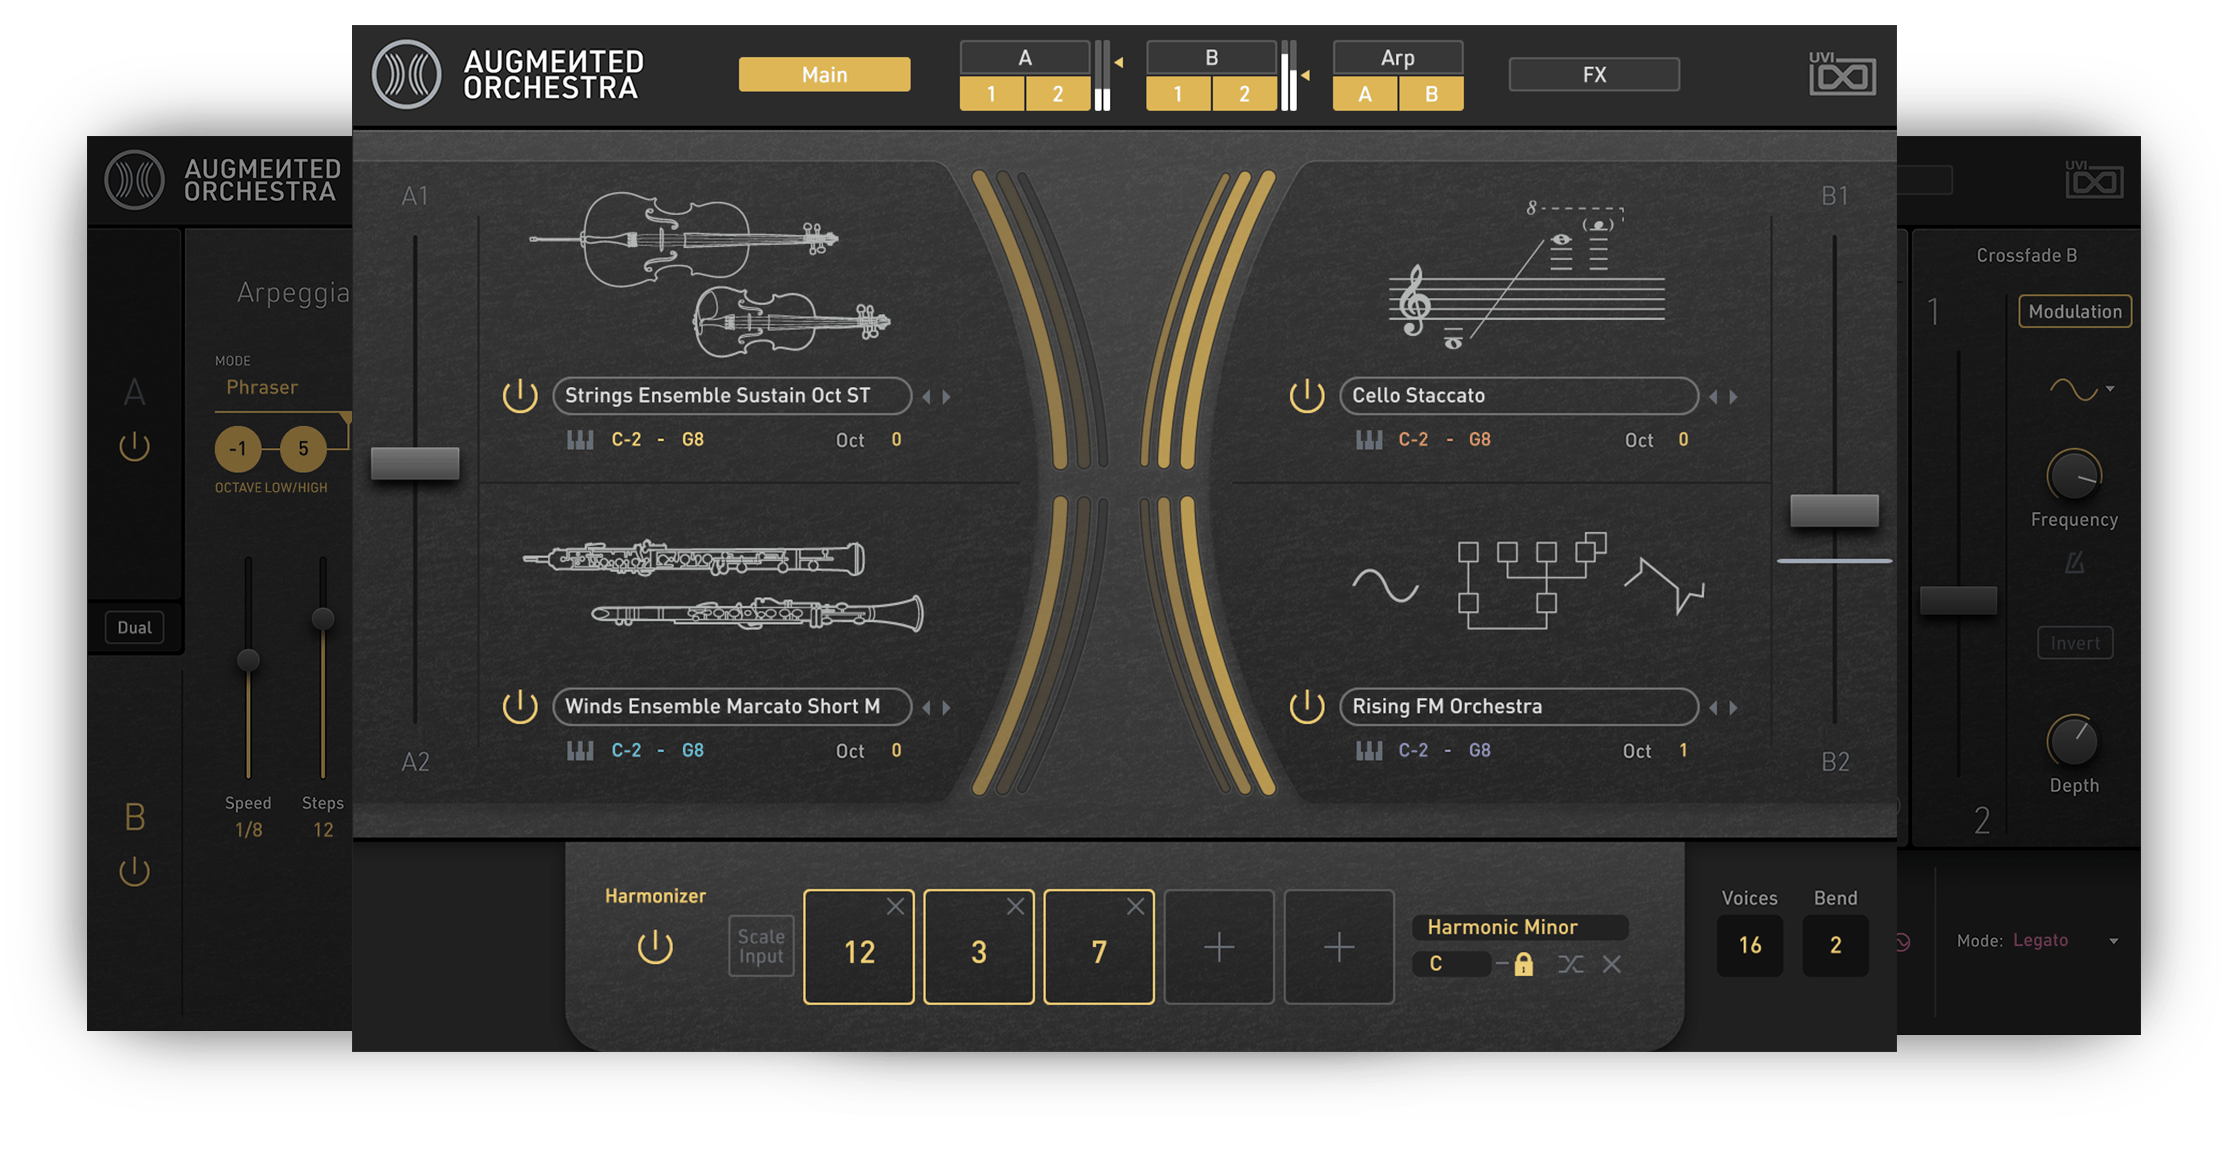Toggle power for Rising FM Orchestra layer
Viewport: 2221px width, 1160px height.
point(1307,707)
